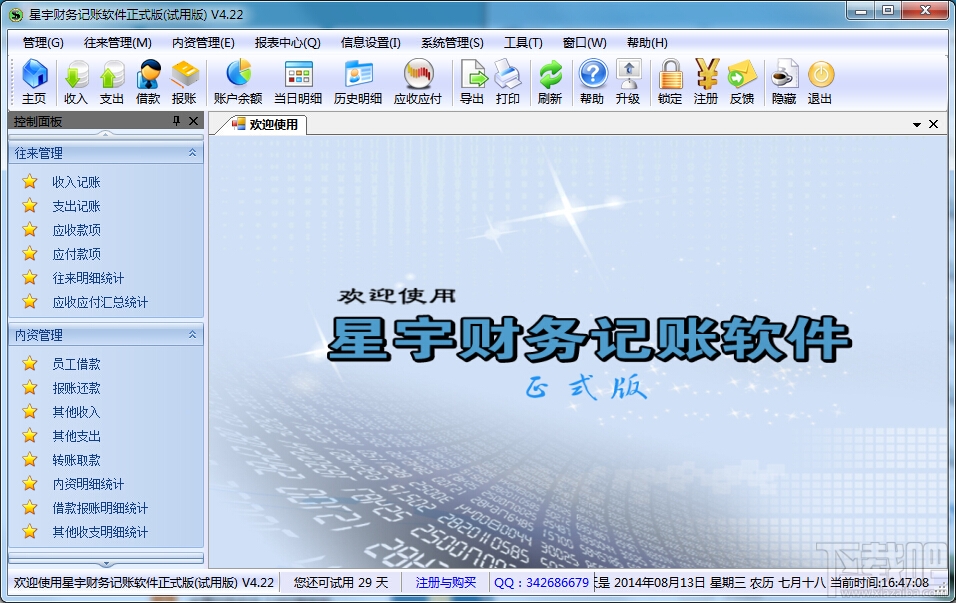The image size is (956, 603).
Task: Open 报账还款 in control panel
Action: [76, 388]
